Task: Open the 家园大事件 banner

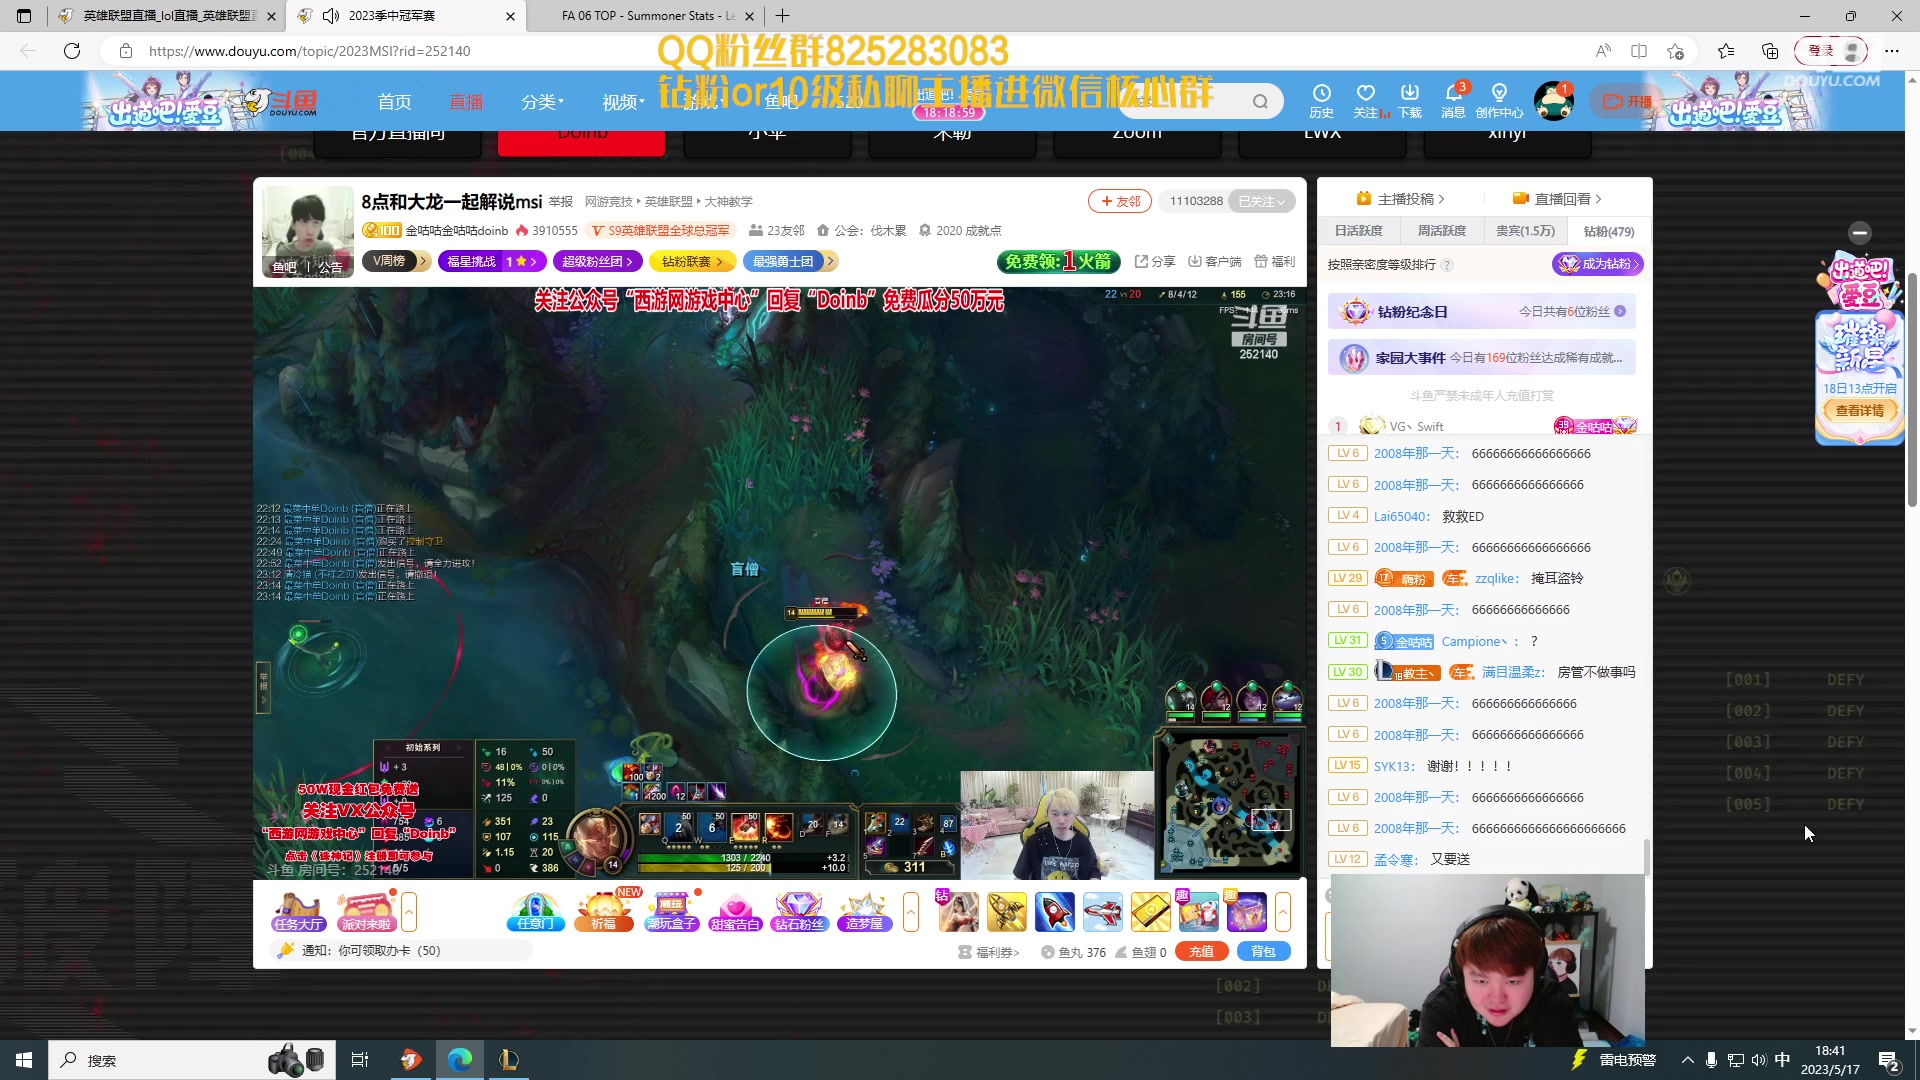Action: 1482,358
